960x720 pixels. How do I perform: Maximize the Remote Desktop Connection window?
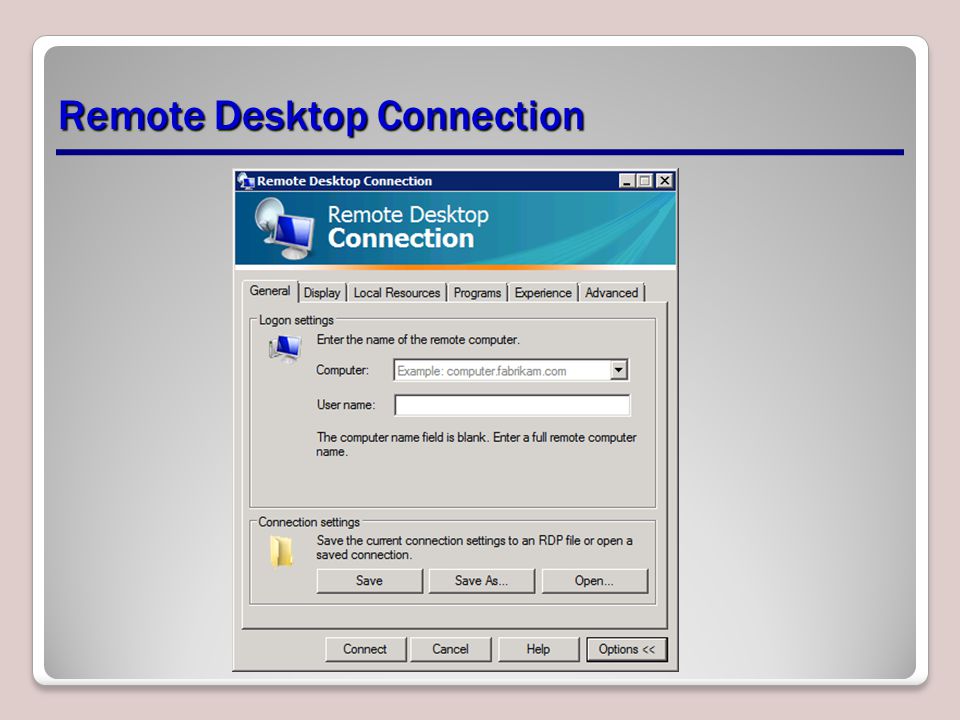(644, 181)
